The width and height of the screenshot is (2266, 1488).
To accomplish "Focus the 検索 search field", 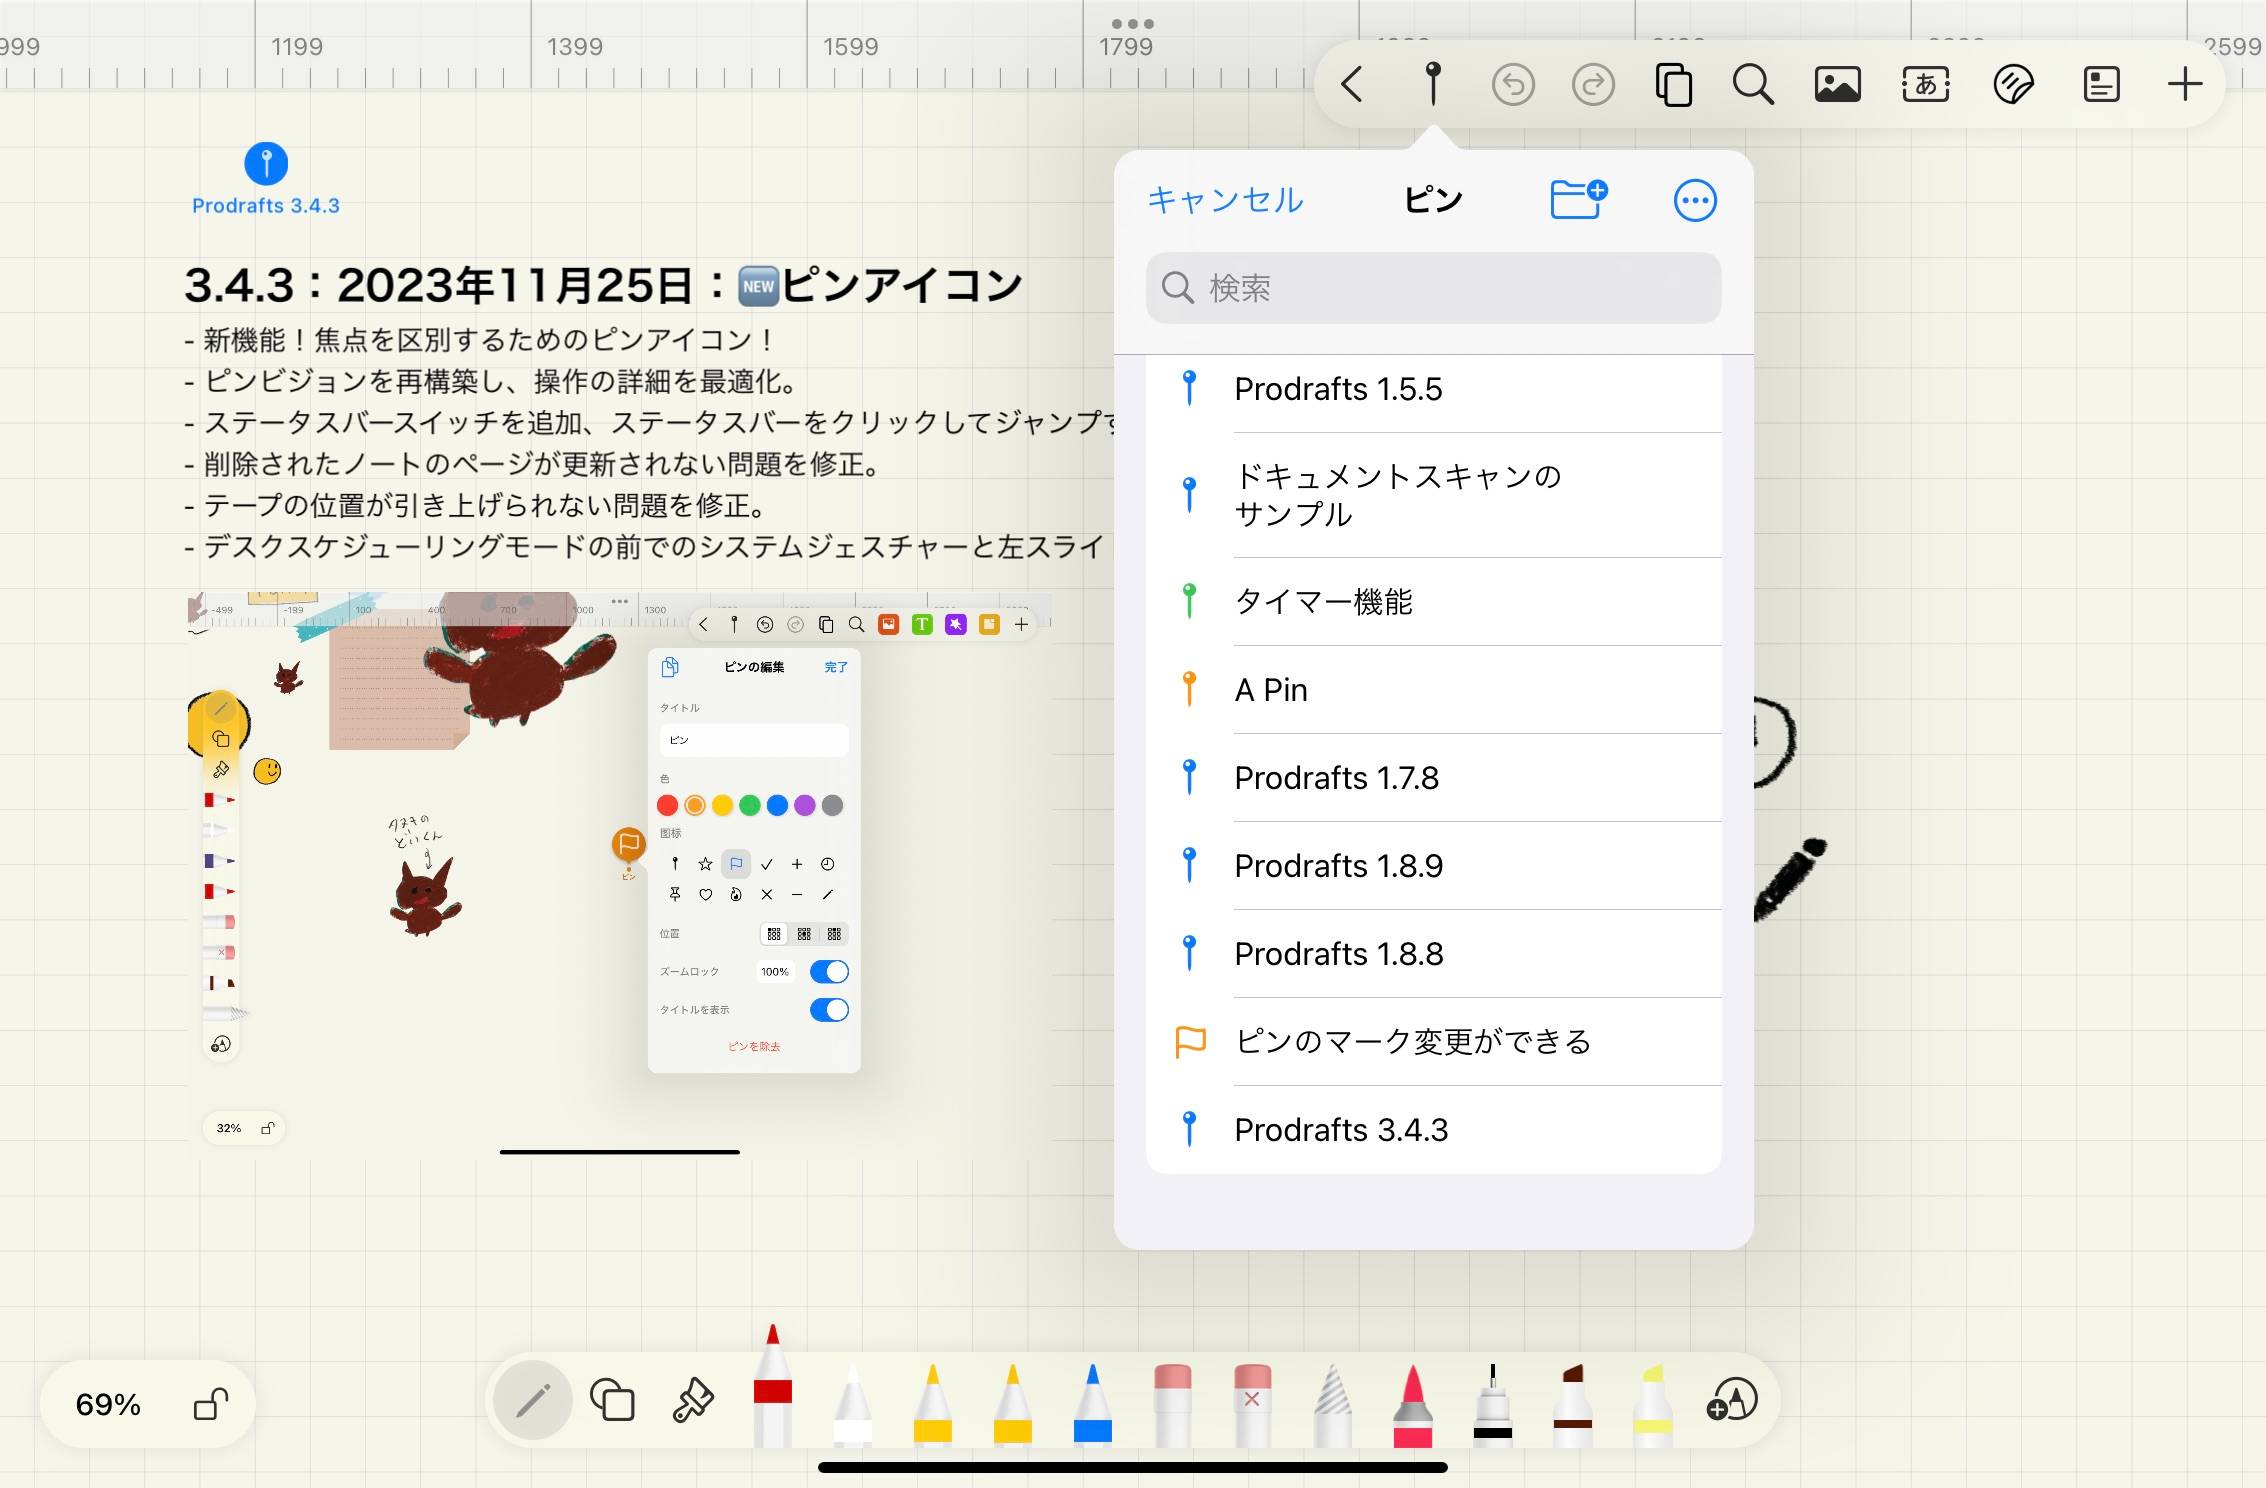I will 1433,288.
